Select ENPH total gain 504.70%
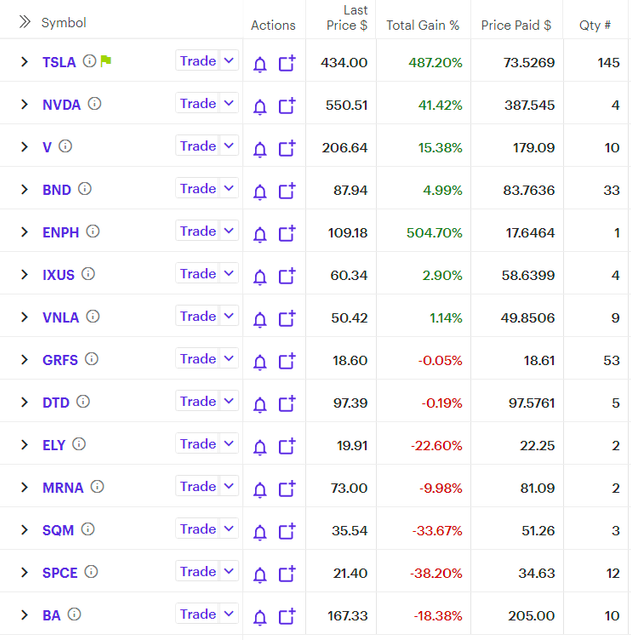Screen dimensions: 631x640 click(x=434, y=233)
